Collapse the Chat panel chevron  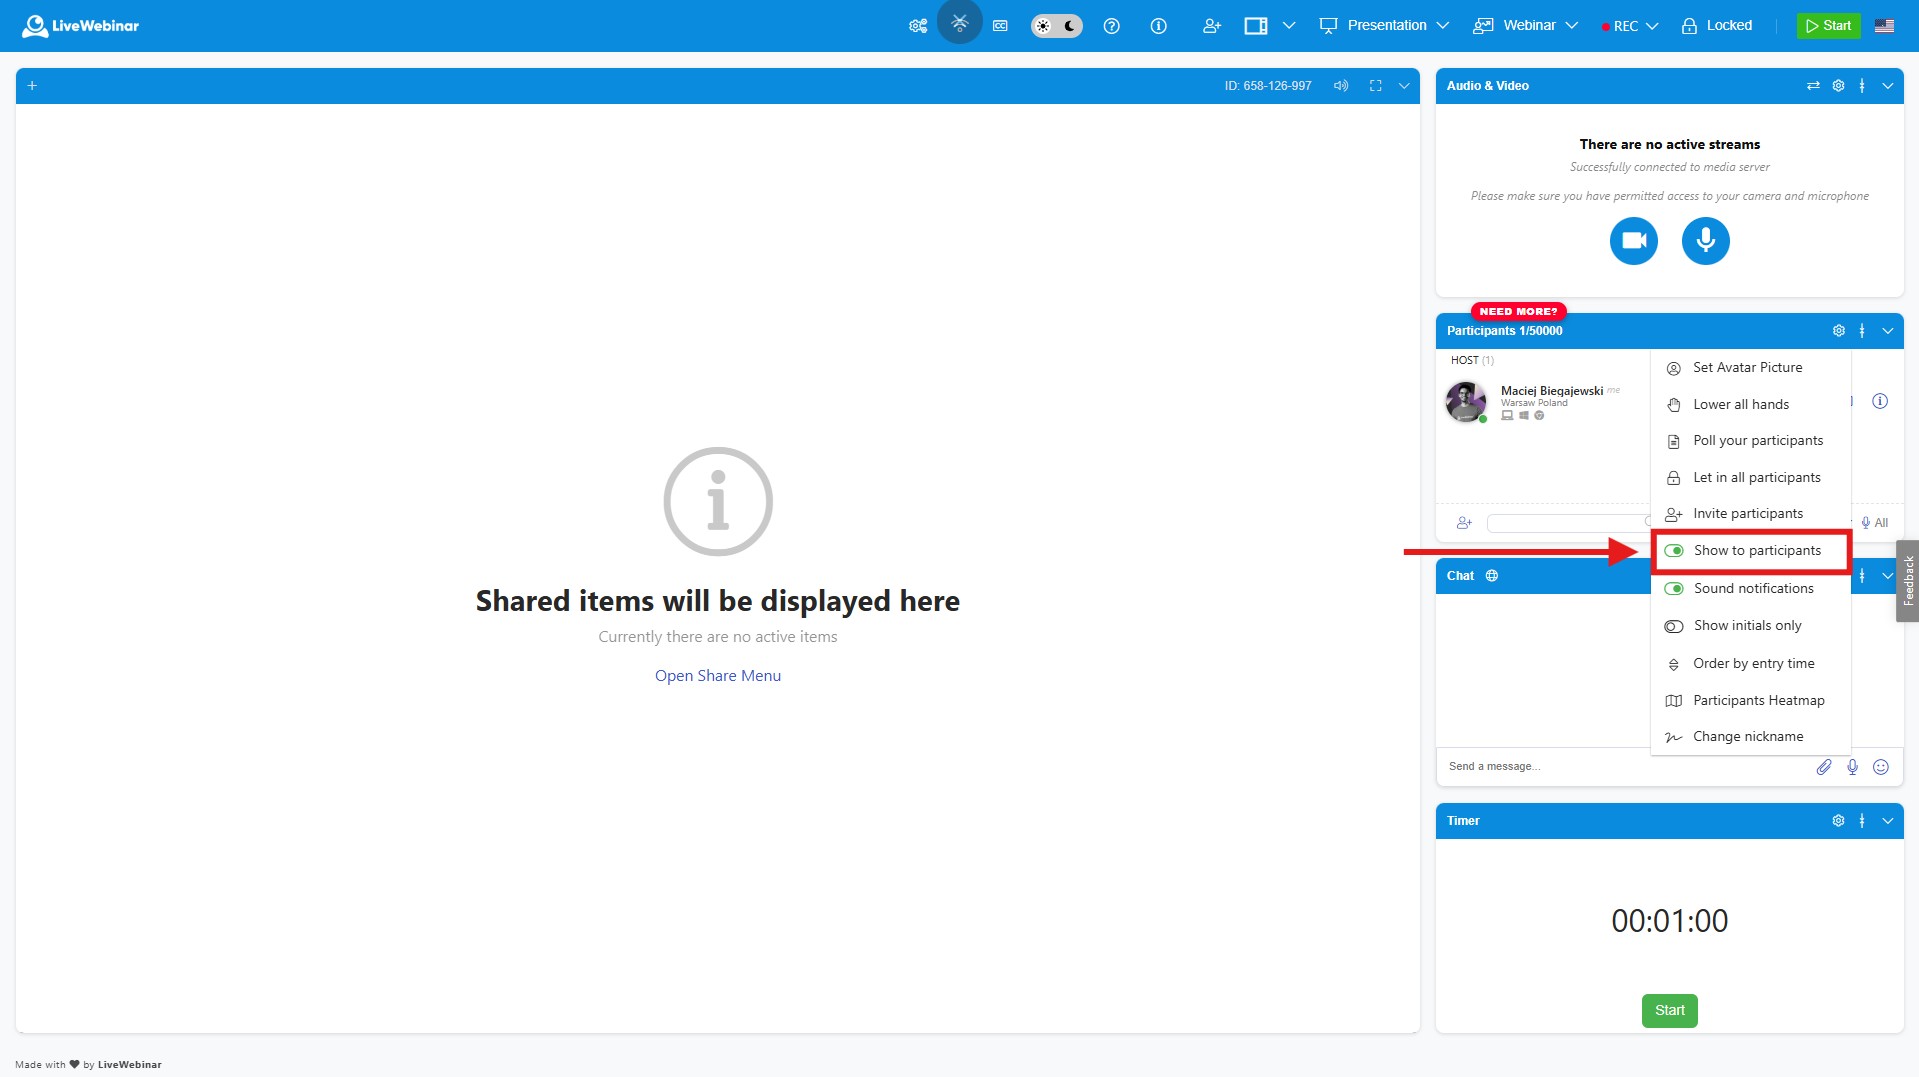1888,576
